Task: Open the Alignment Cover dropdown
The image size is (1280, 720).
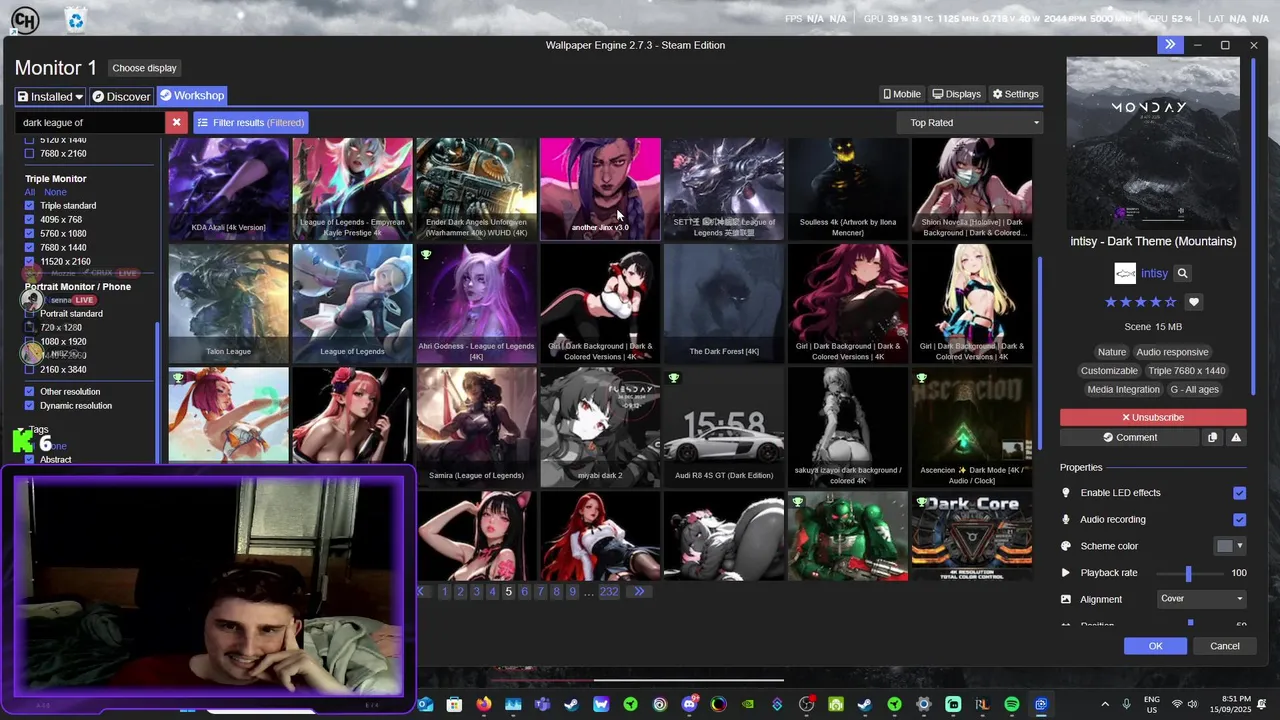Action: (x=1201, y=599)
